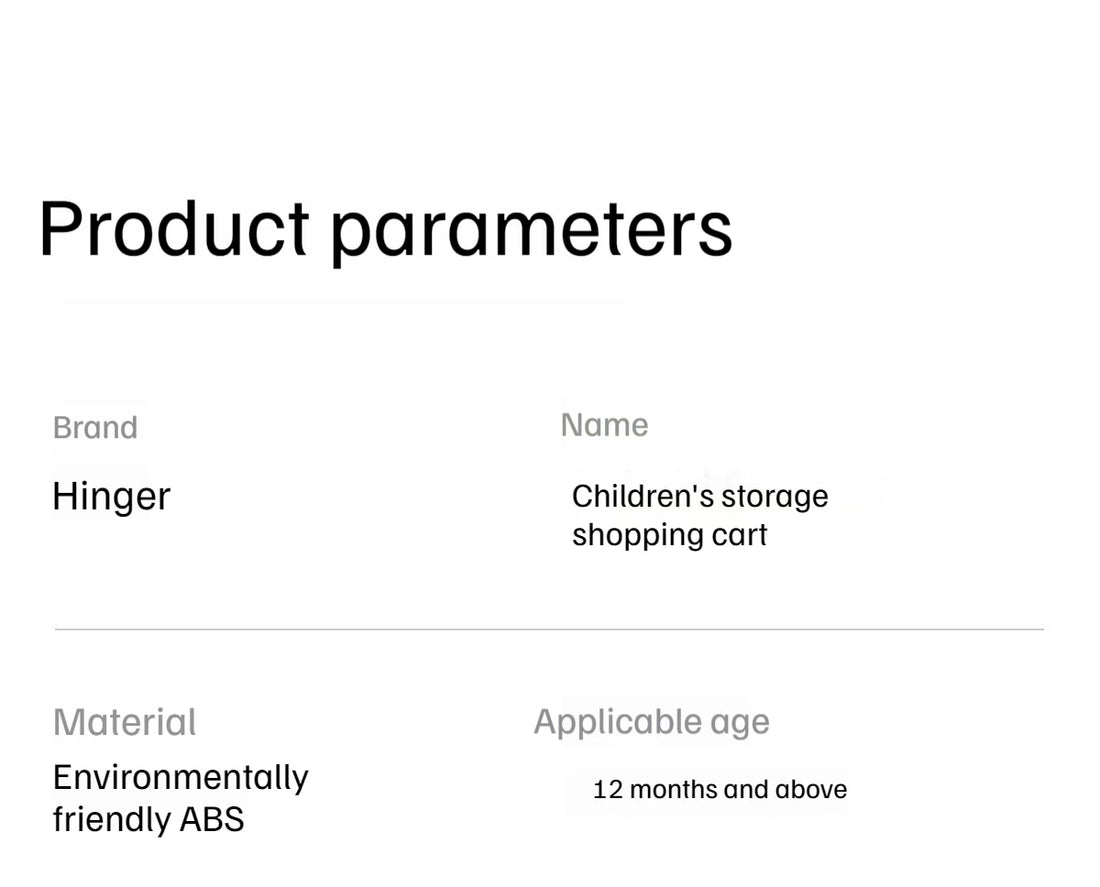Click the number "12" in the age value
The height and width of the screenshot is (887, 1100).
tap(607, 789)
